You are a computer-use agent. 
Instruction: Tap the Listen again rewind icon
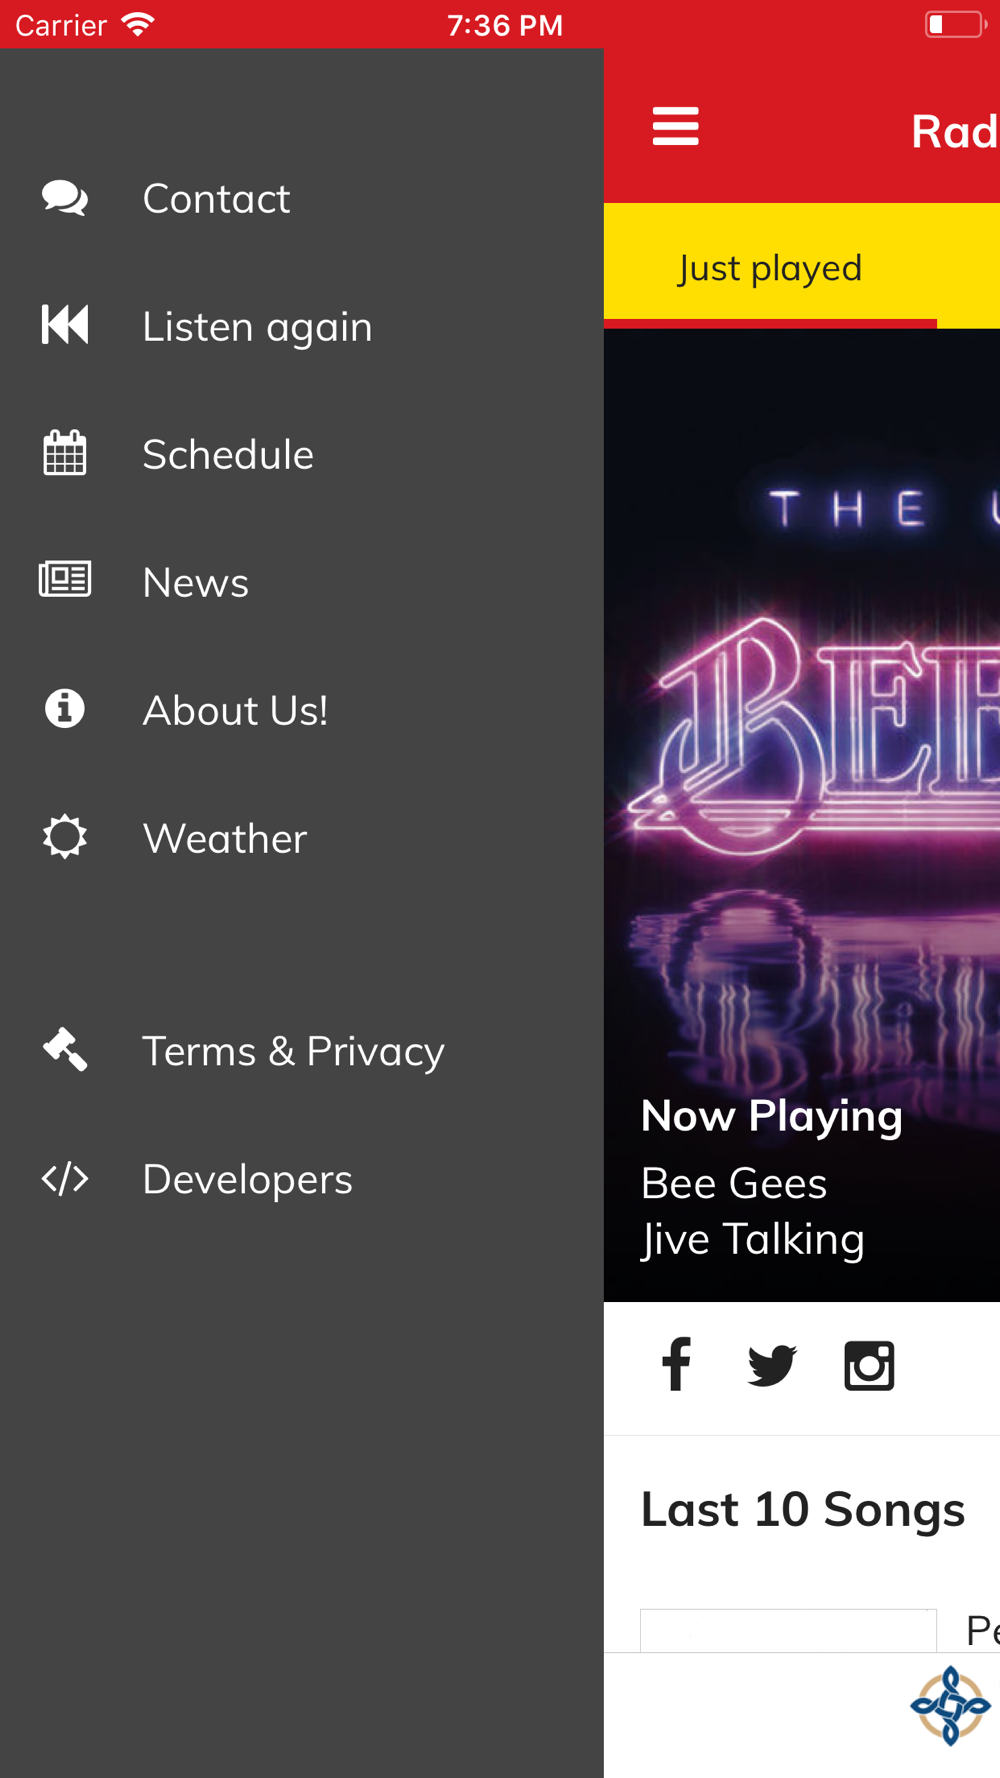(x=65, y=325)
